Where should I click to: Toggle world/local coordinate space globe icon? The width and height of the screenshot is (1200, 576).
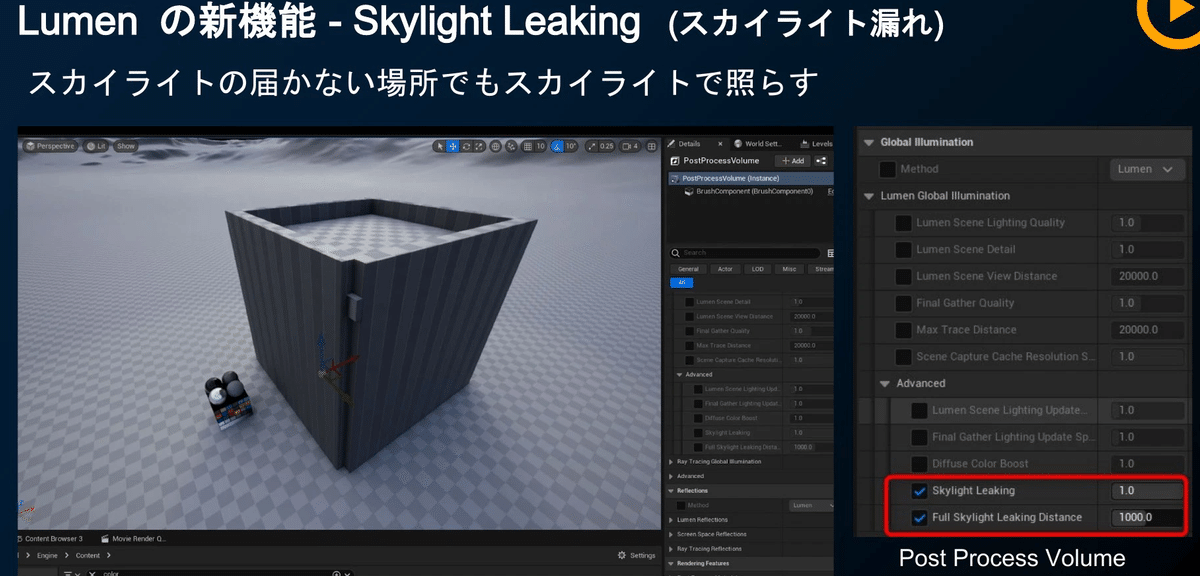pyautogui.click(x=497, y=146)
